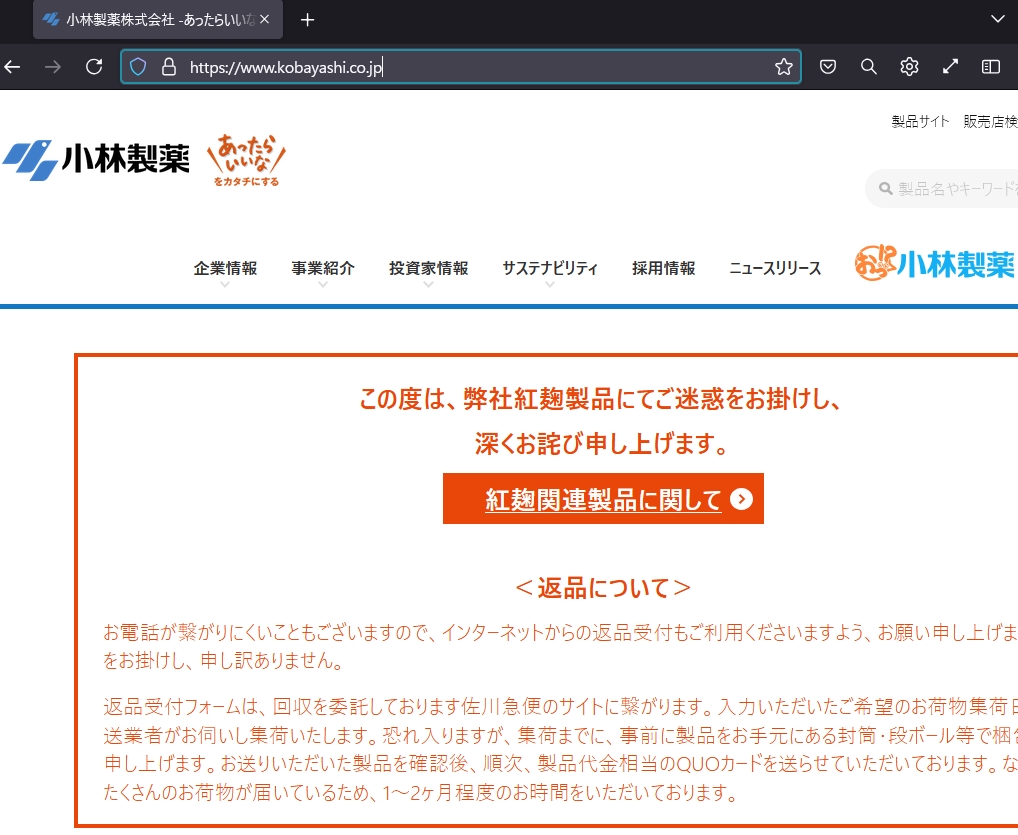
Task: Bookmark this page with the star
Action: (784, 67)
